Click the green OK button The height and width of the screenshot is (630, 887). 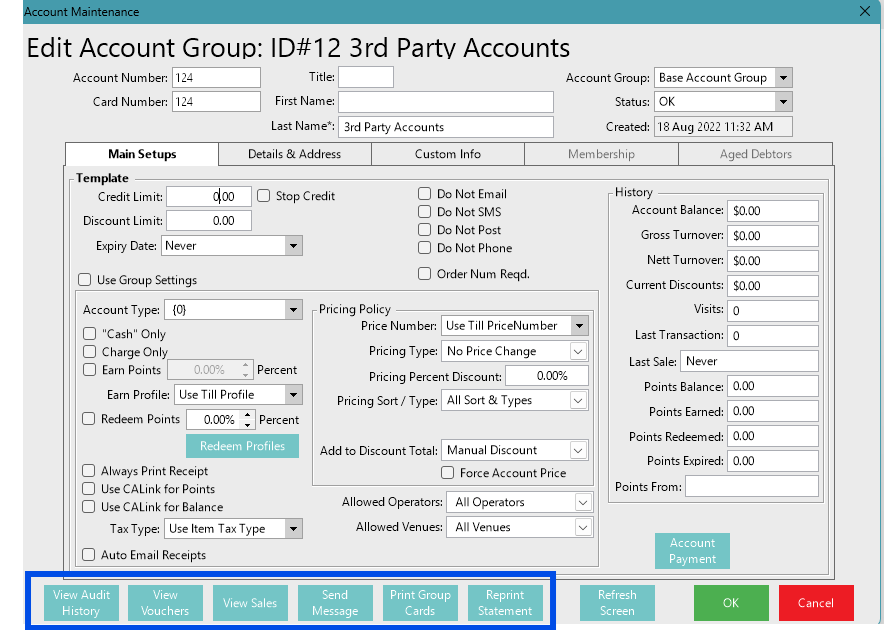pyautogui.click(x=731, y=602)
